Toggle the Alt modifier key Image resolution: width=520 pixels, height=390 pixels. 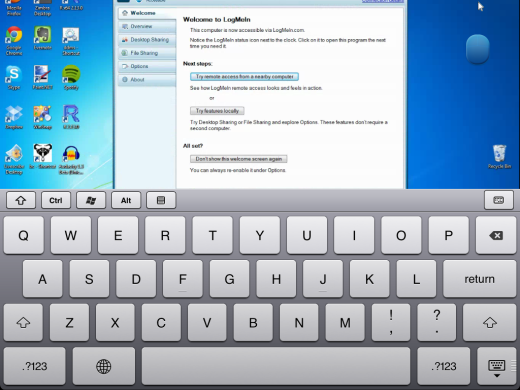coord(126,200)
